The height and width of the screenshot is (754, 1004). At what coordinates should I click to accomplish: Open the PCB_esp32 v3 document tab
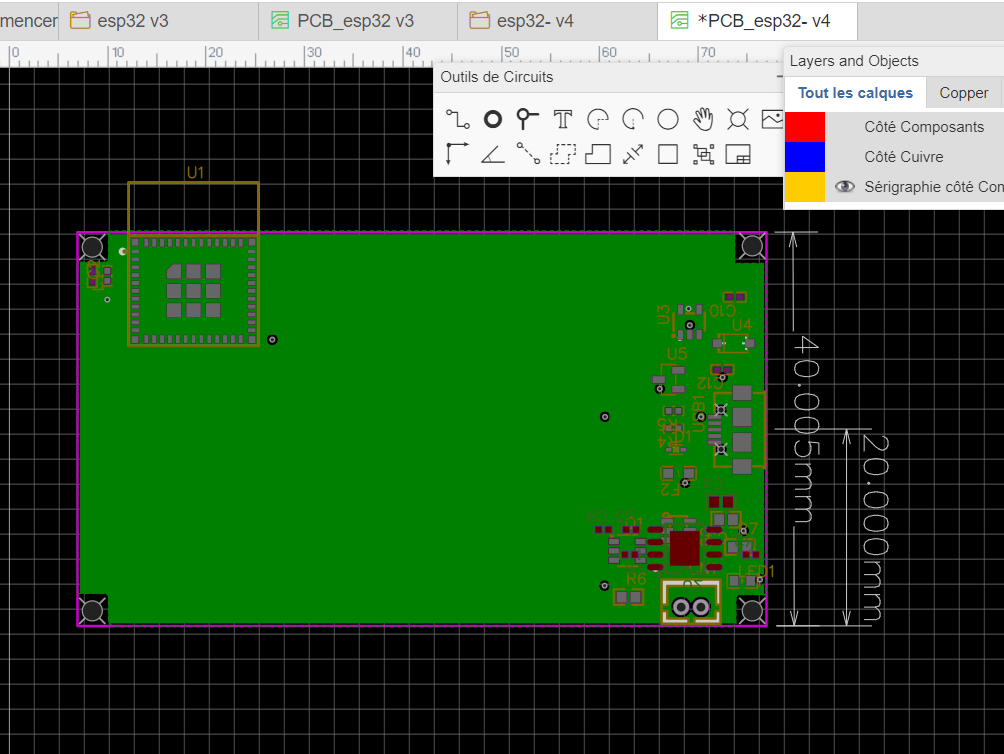click(x=357, y=20)
